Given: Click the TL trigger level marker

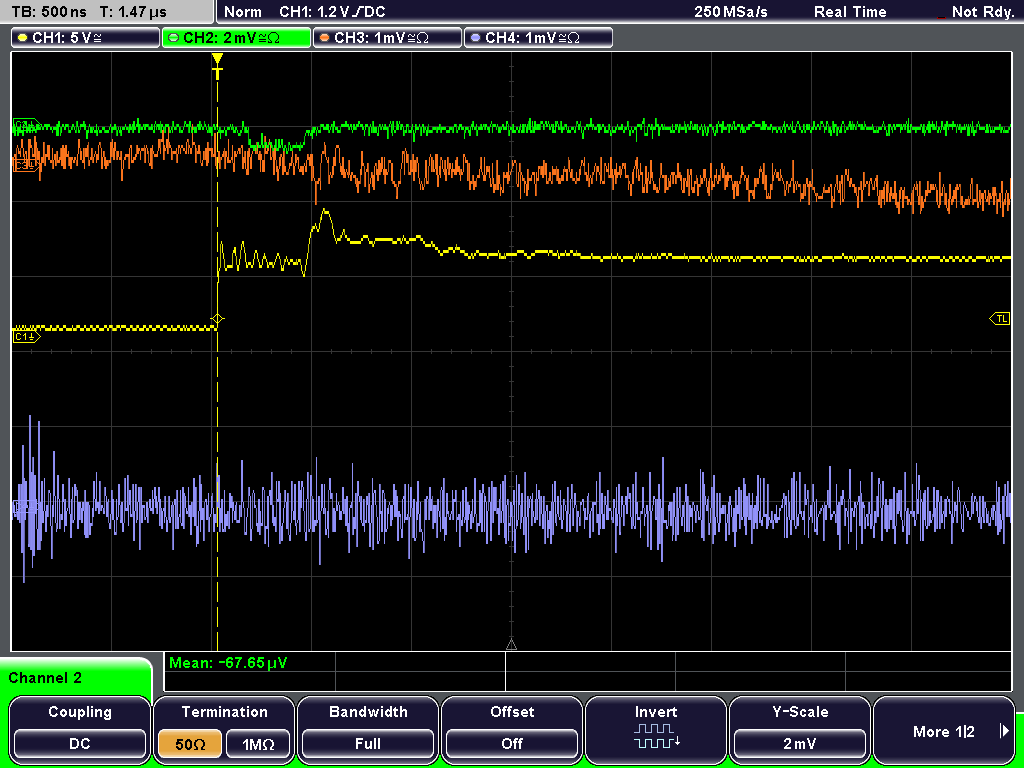Looking at the screenshot, I should [x=1000, y=319].
